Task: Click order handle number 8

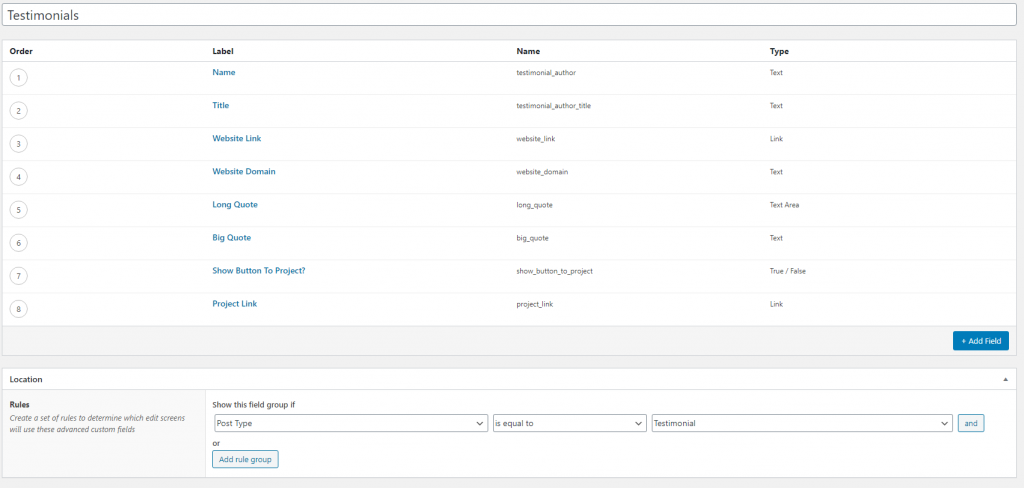Action: pos(18,310)
